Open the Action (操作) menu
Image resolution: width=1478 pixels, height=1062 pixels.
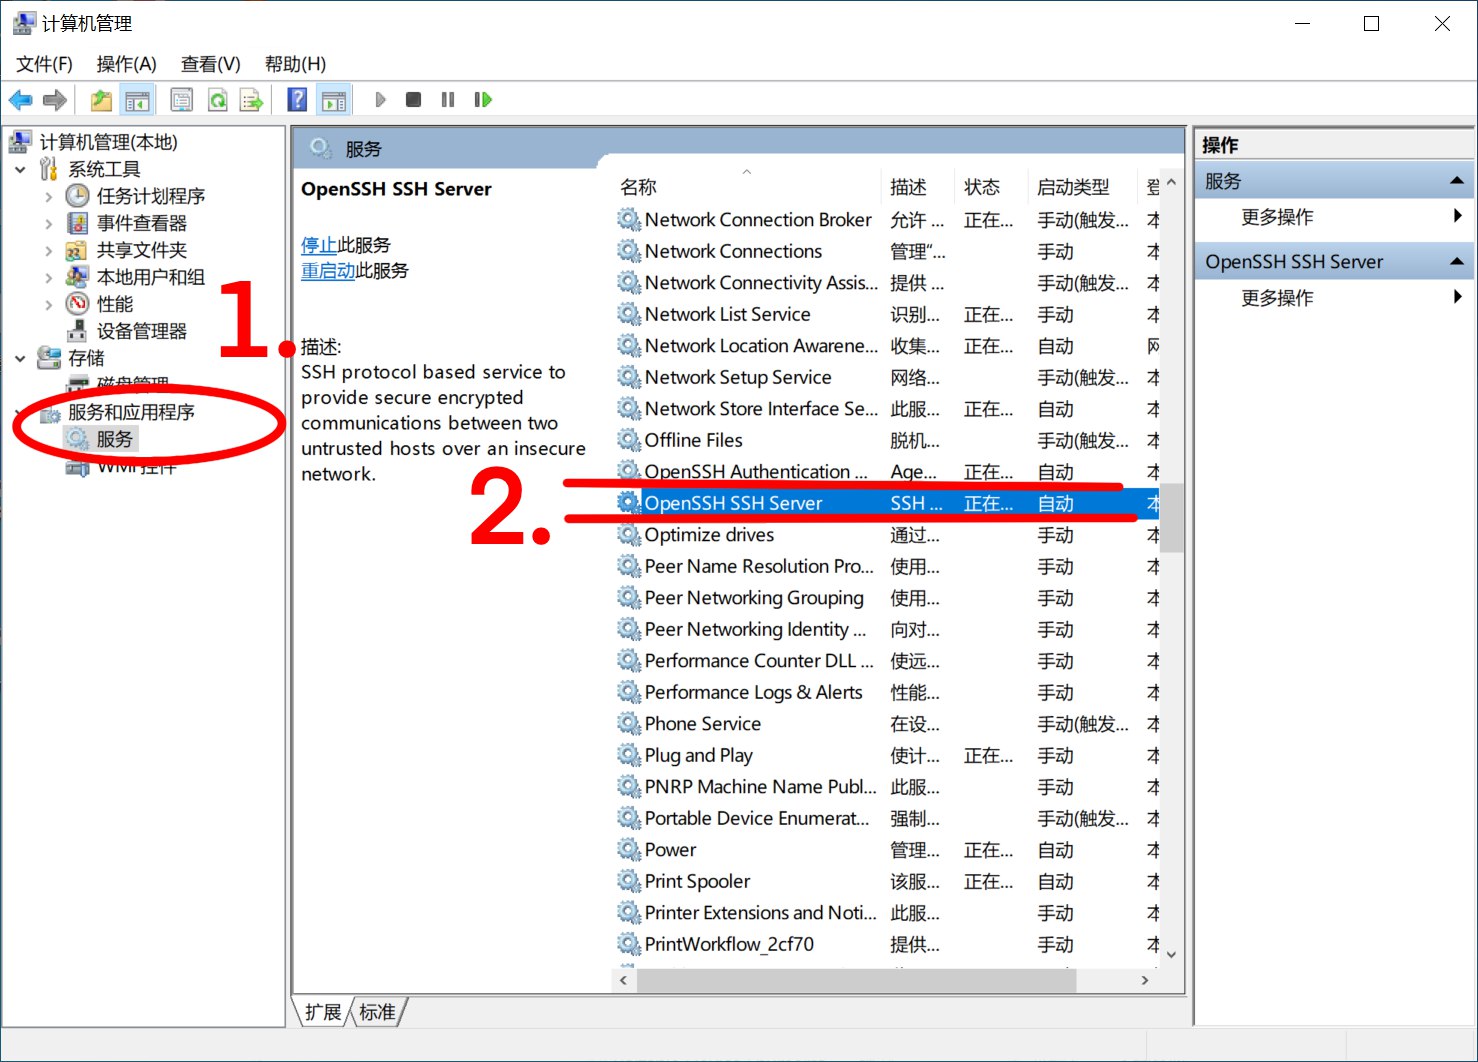[126, 64]
